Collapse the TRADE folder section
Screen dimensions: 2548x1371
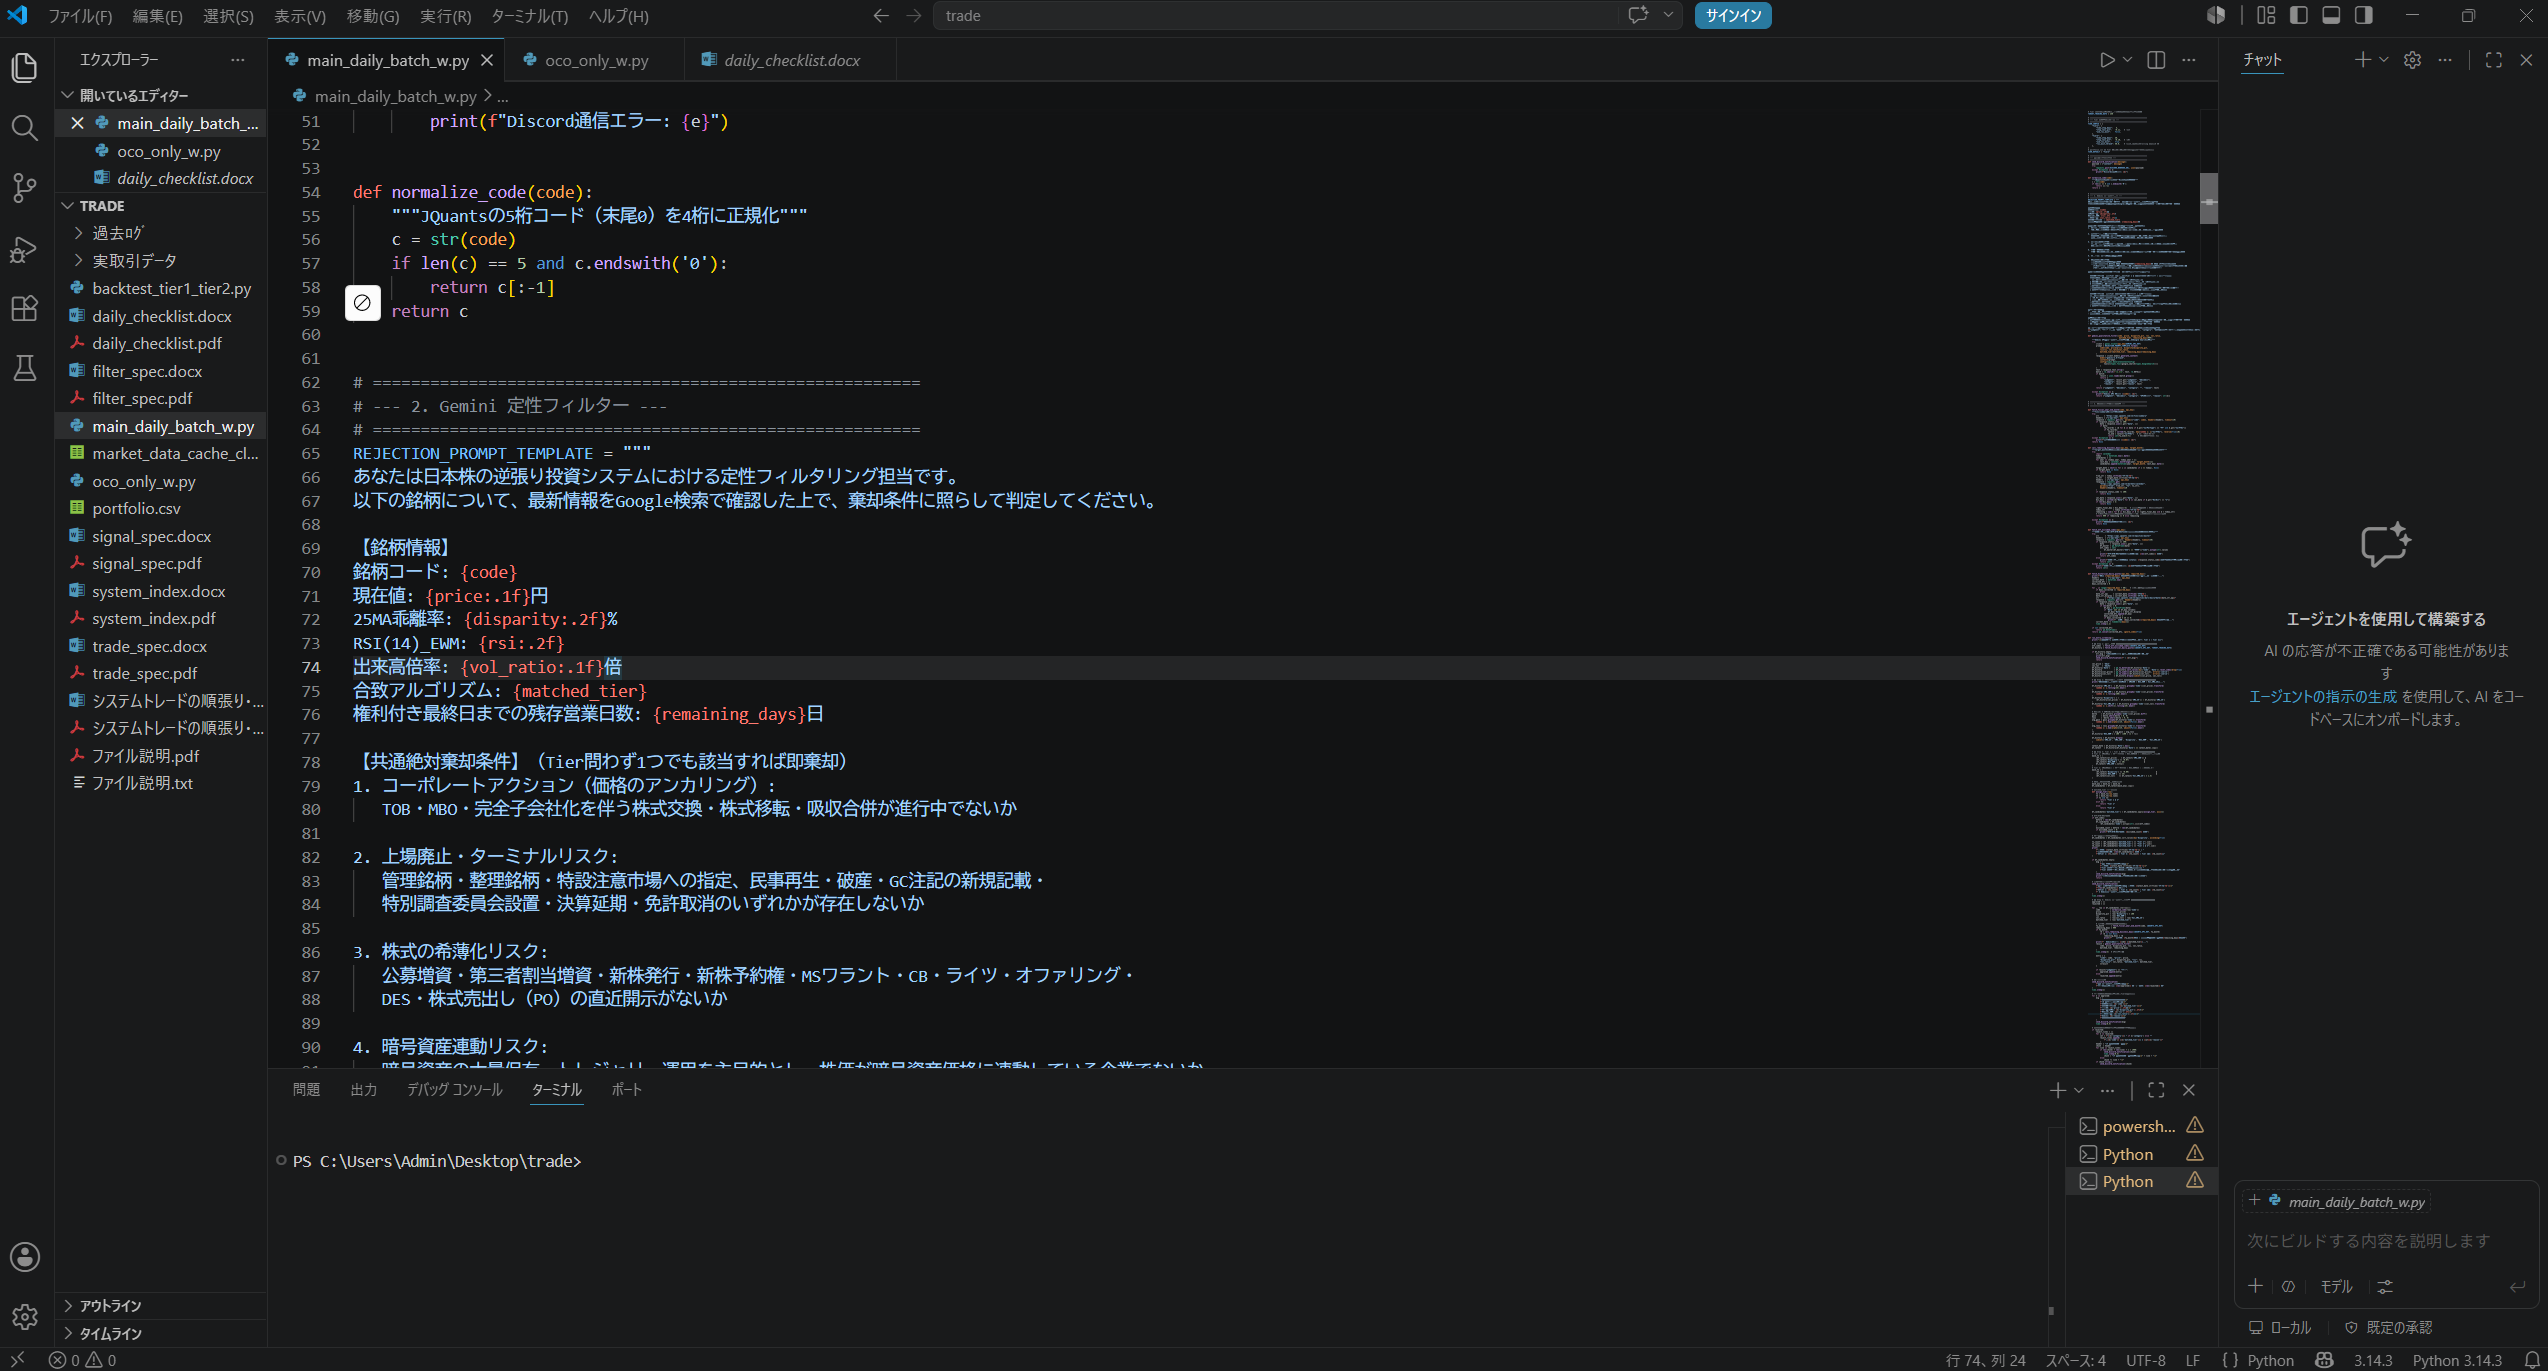coord(161,205)
